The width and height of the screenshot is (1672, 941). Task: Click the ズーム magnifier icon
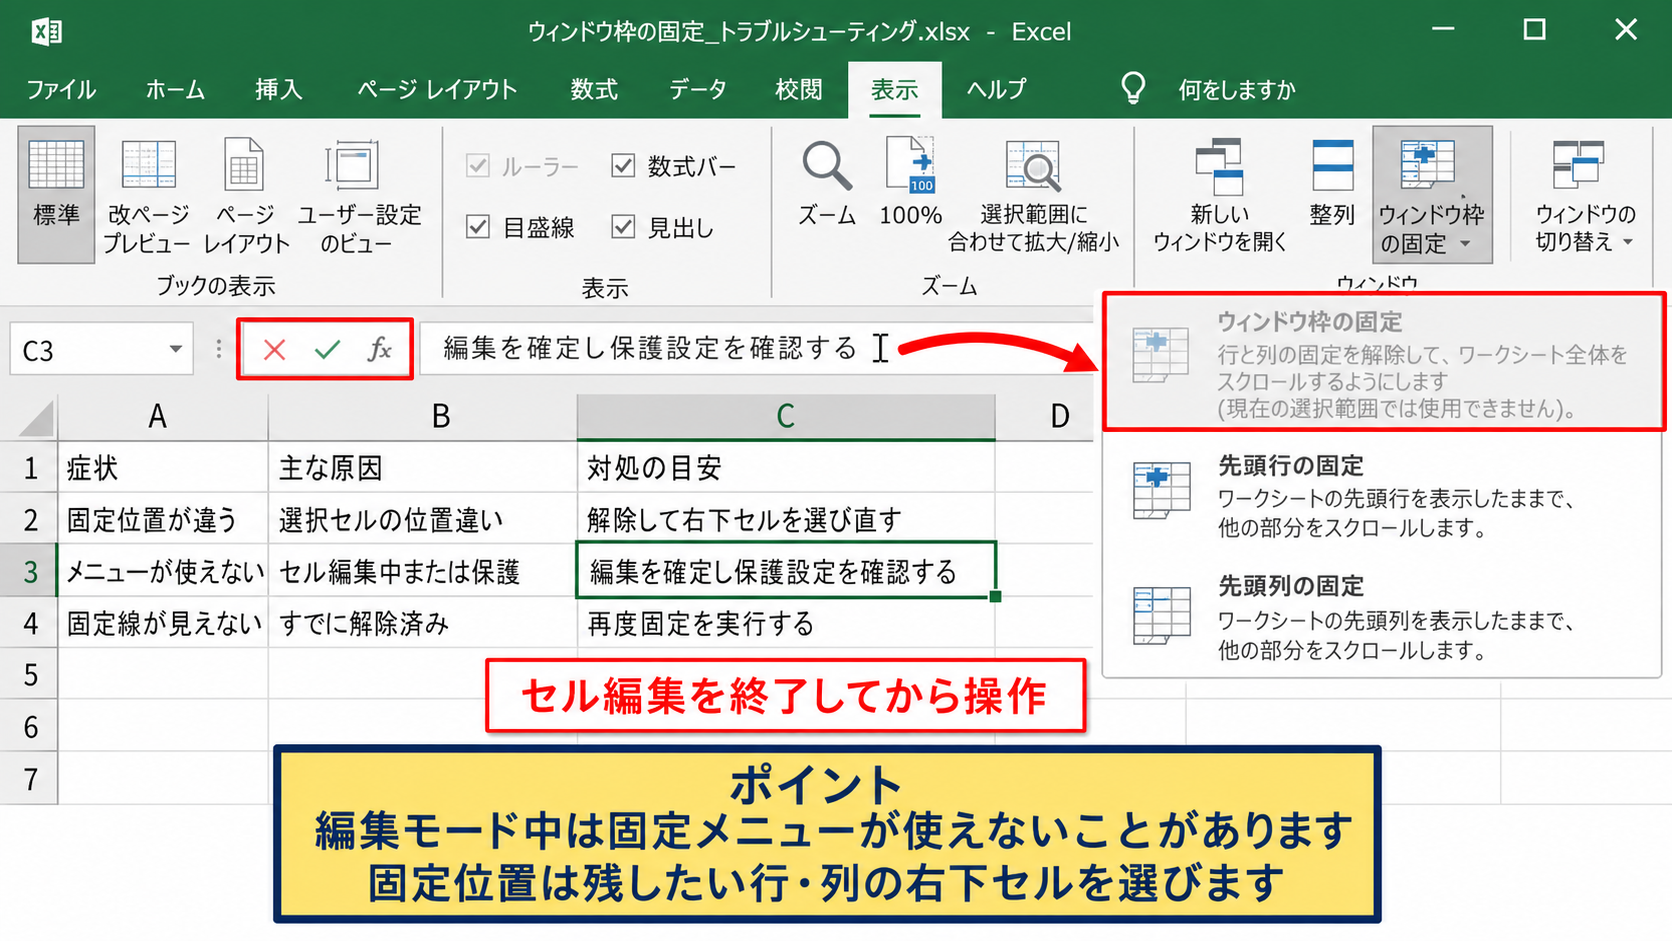827,166
